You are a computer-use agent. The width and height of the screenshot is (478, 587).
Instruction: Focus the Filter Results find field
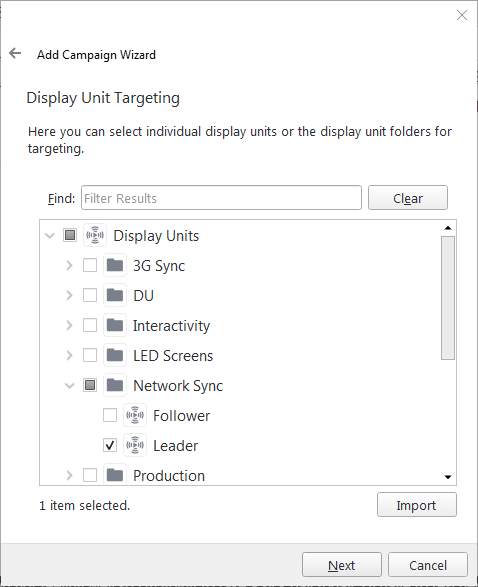pos(221,198)
